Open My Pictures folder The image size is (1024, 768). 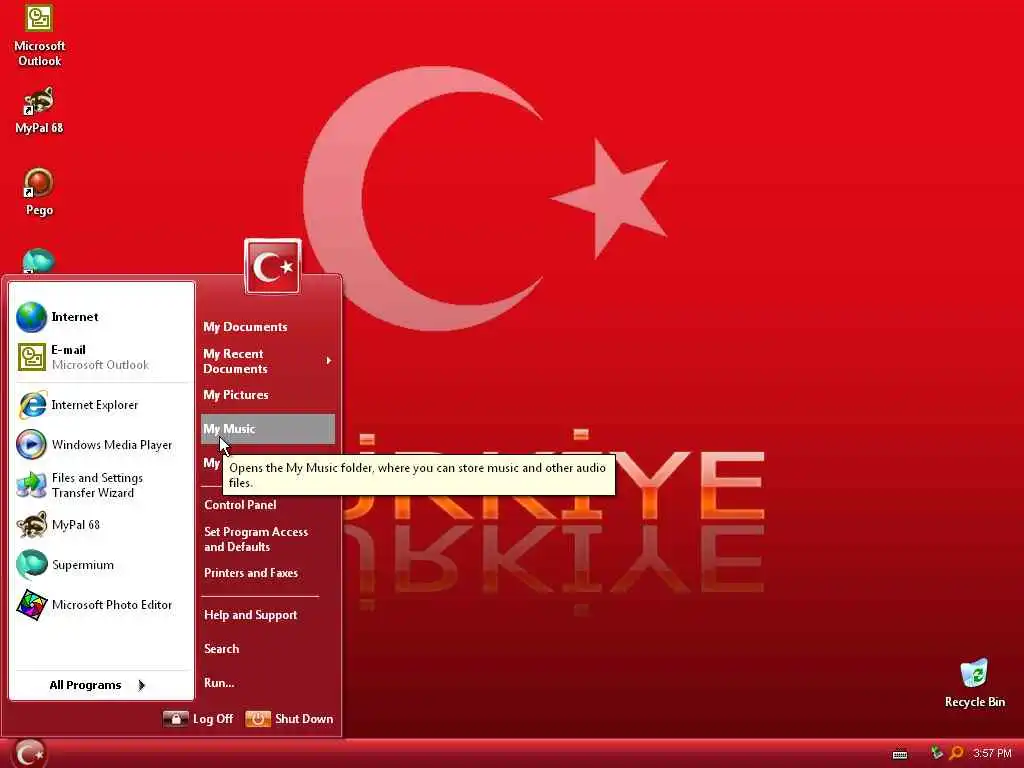[268, 394]
